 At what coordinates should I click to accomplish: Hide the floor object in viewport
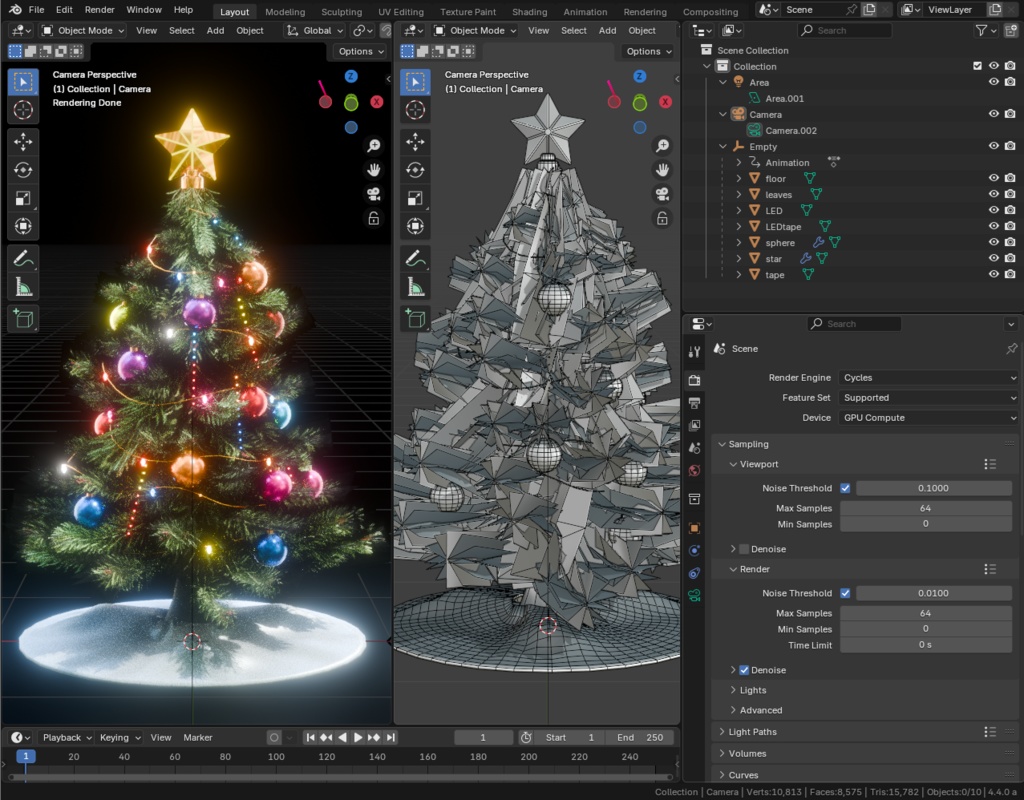point(994,178)
